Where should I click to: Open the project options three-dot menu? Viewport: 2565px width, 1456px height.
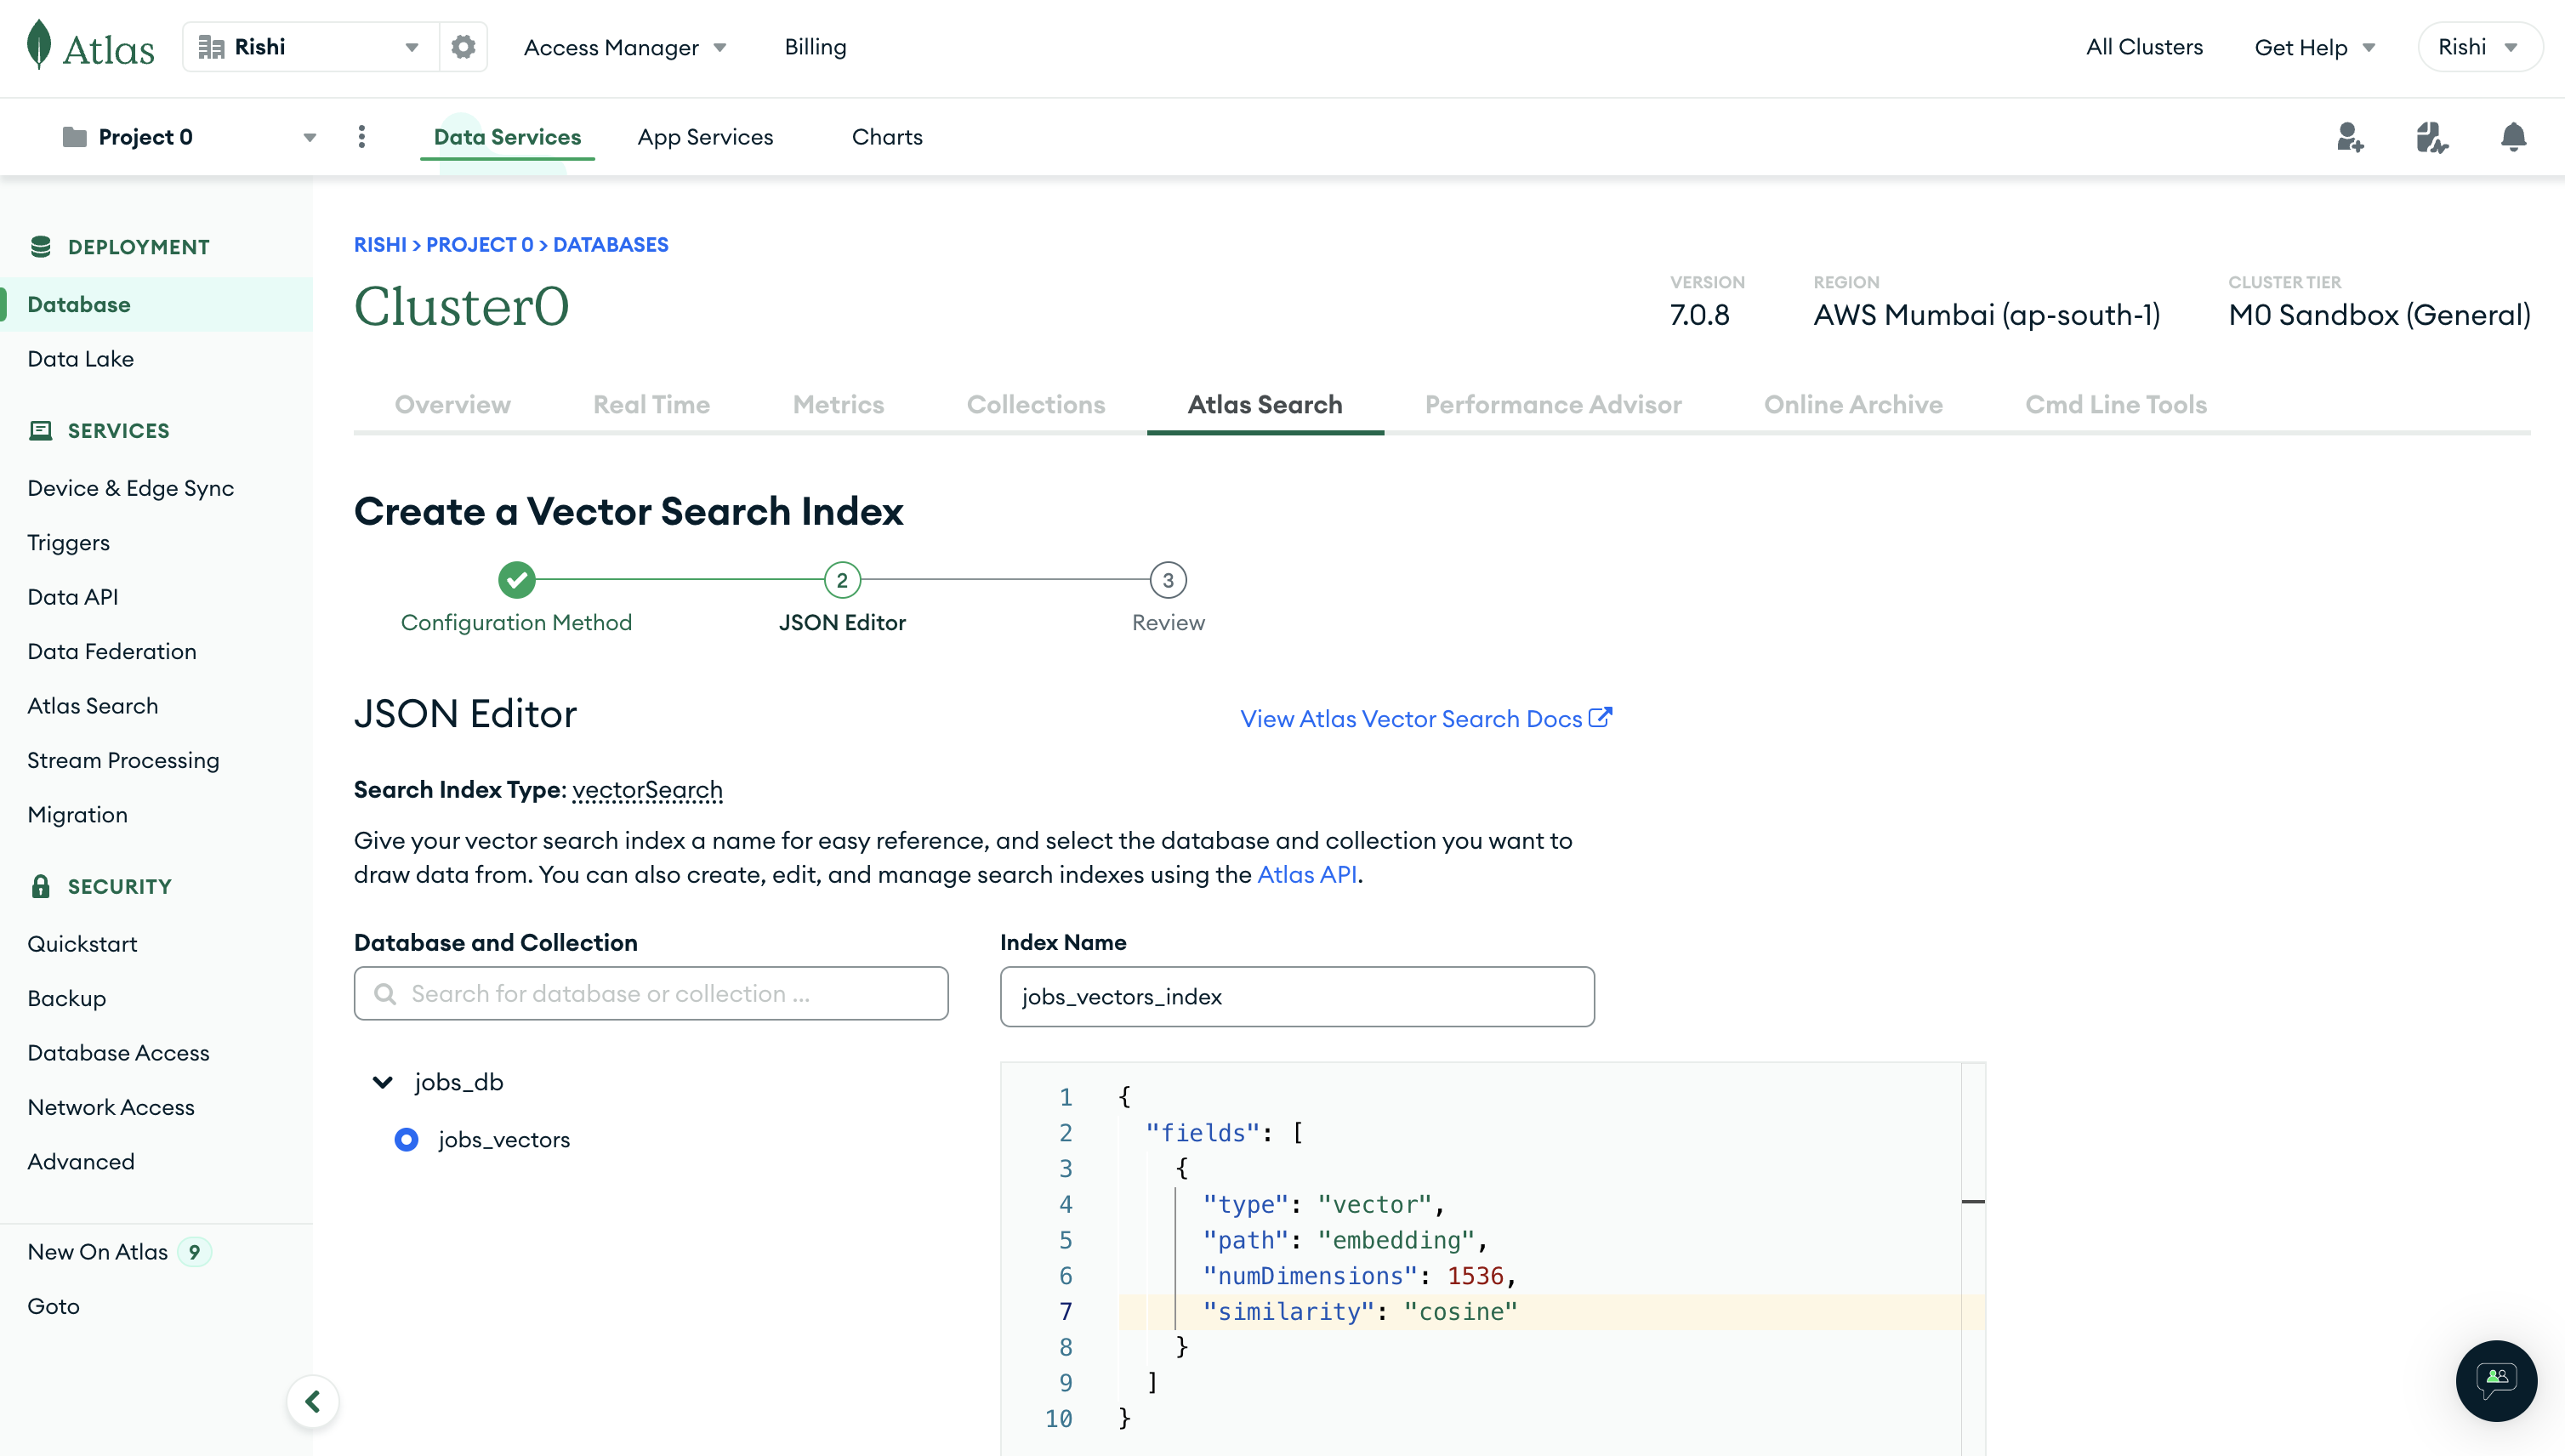pos(362,137)
